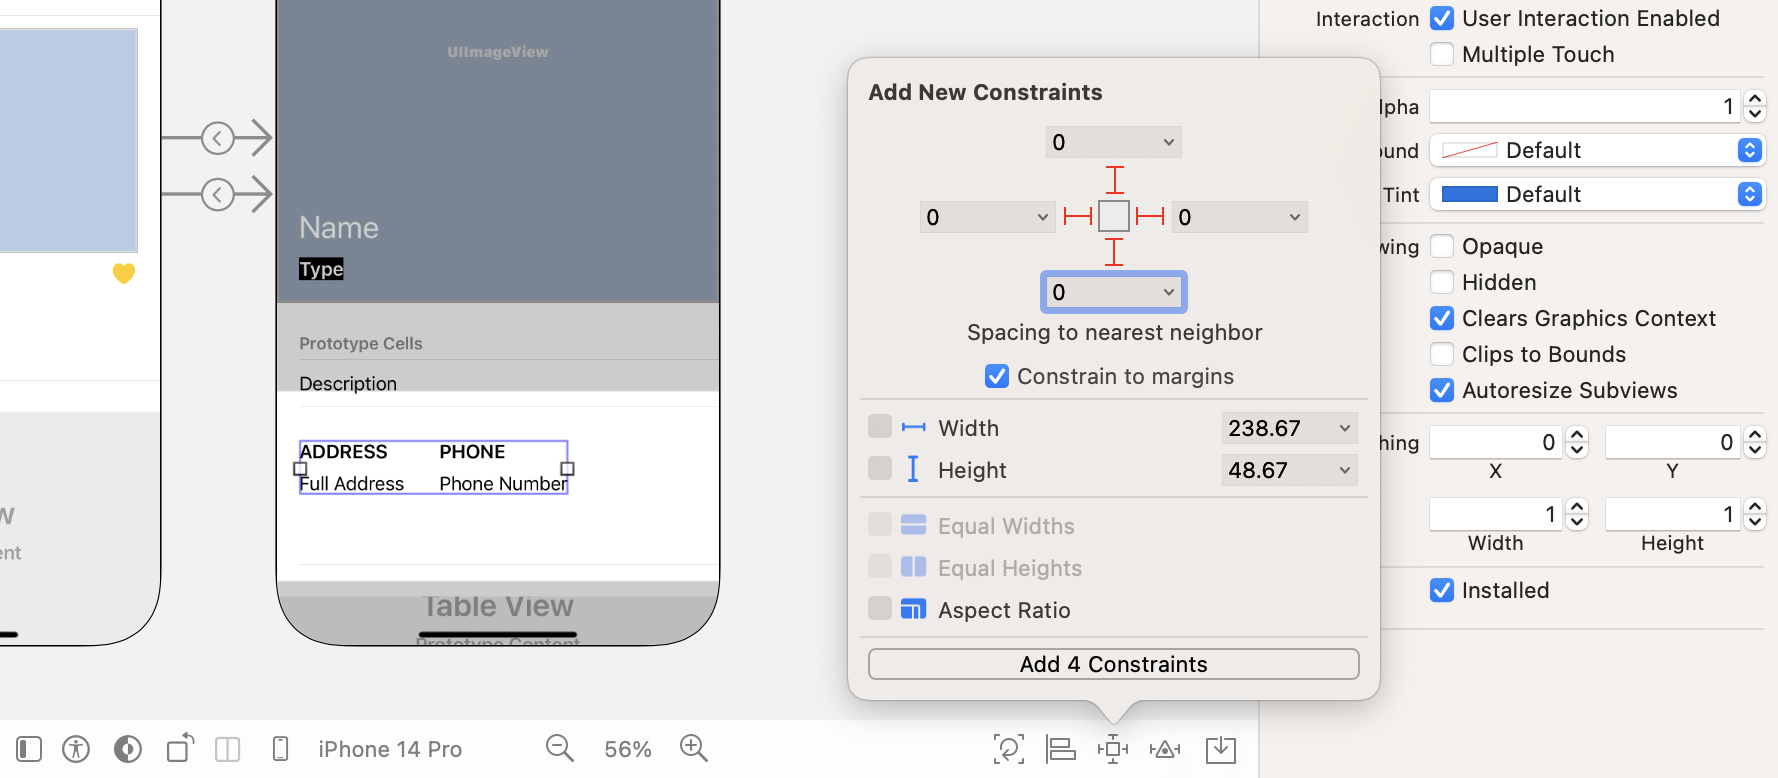
Task: Open the accessibility adjust variants icon
Action: coord(75,748)
